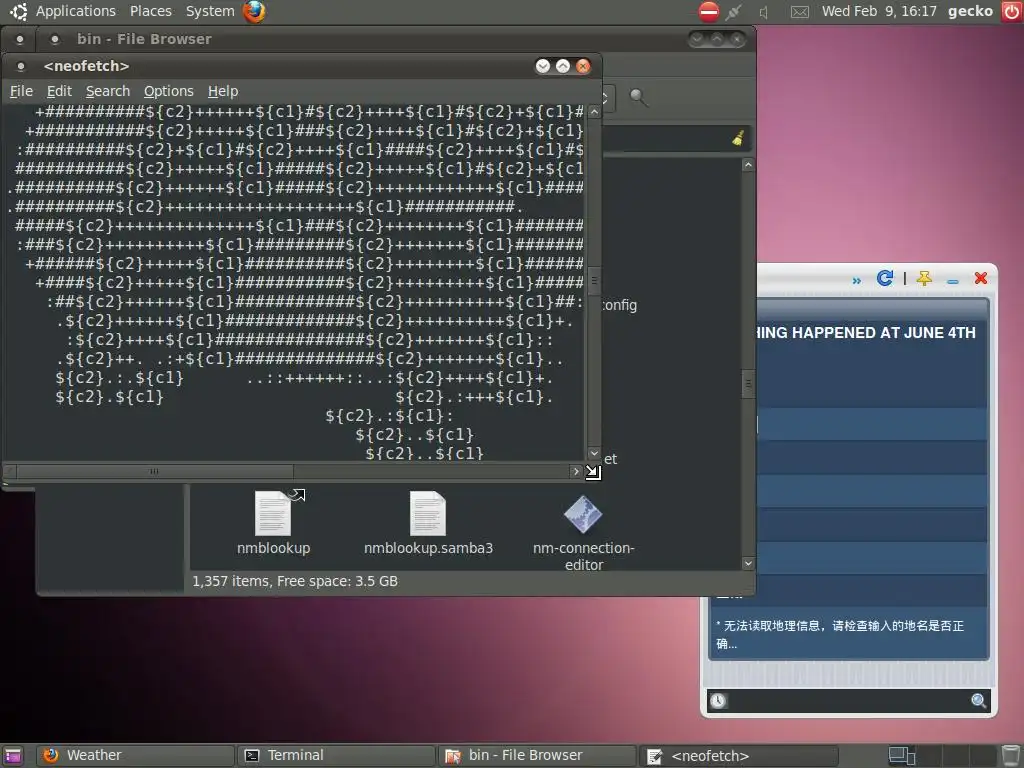
Task: Open the System menu
Action: 210,11
